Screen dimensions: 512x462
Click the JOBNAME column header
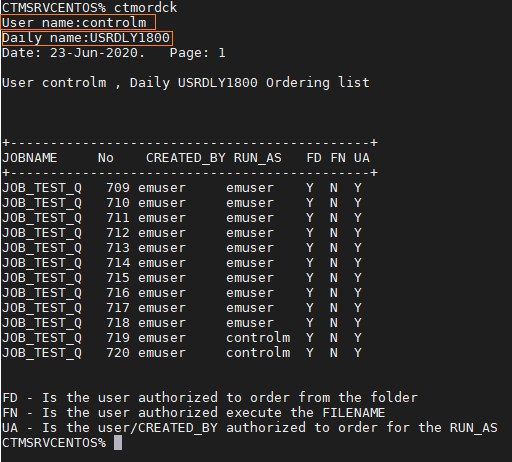tap(30, 158)
